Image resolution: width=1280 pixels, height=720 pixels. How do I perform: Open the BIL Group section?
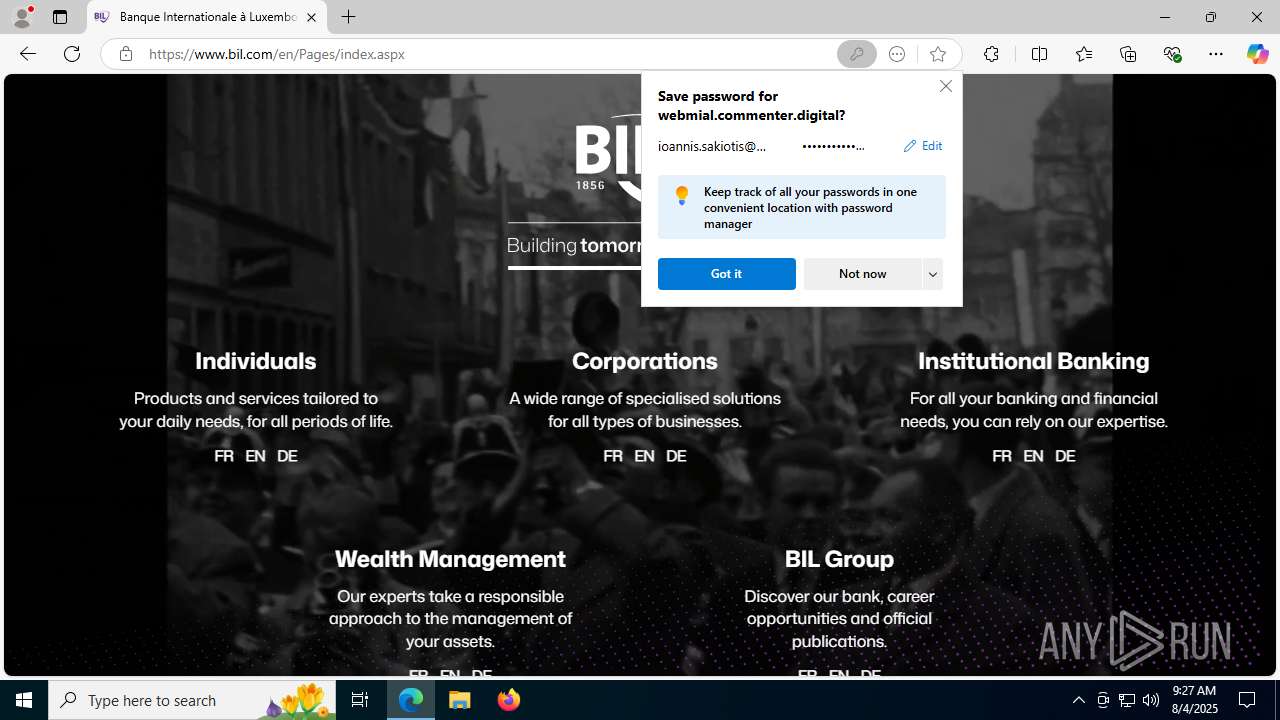pos(839,559)
